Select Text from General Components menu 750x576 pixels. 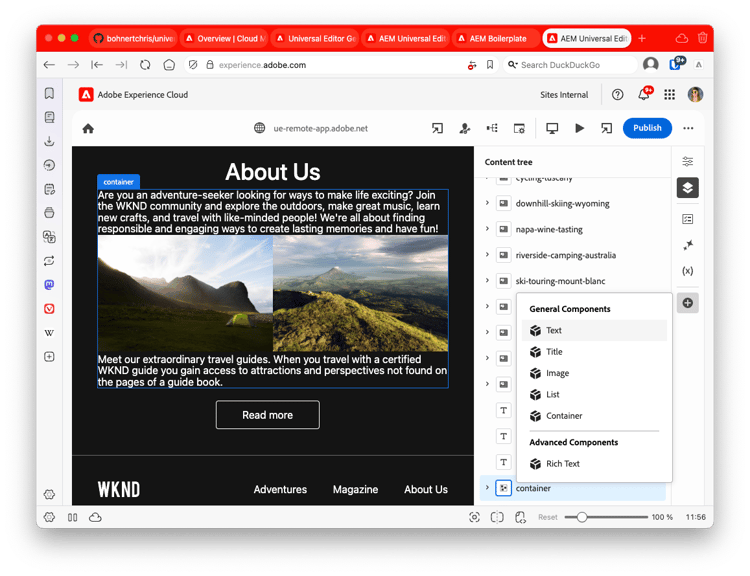(554, 330)
